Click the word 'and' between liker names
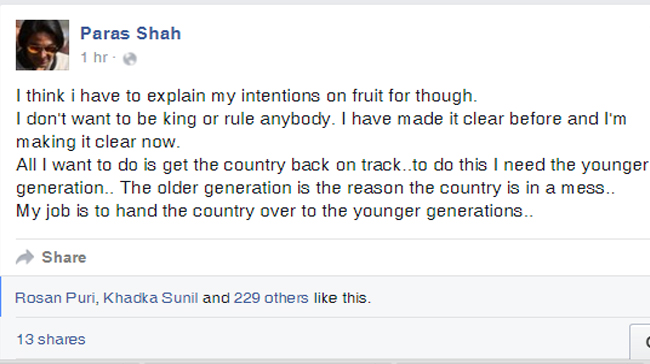This screenshot has height=364, width=650. pyautogui.click(x=216, y=298)
